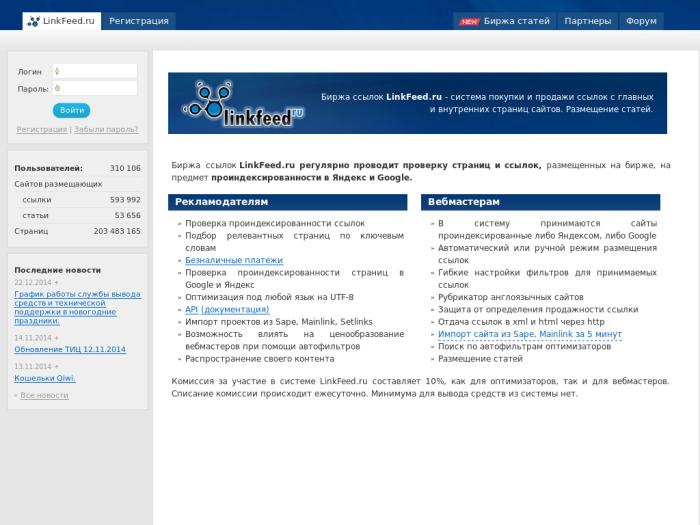Open the Кошельки Qiwi news link
Viewport: 700px width, 525px height.
click(x=45, y=378)
